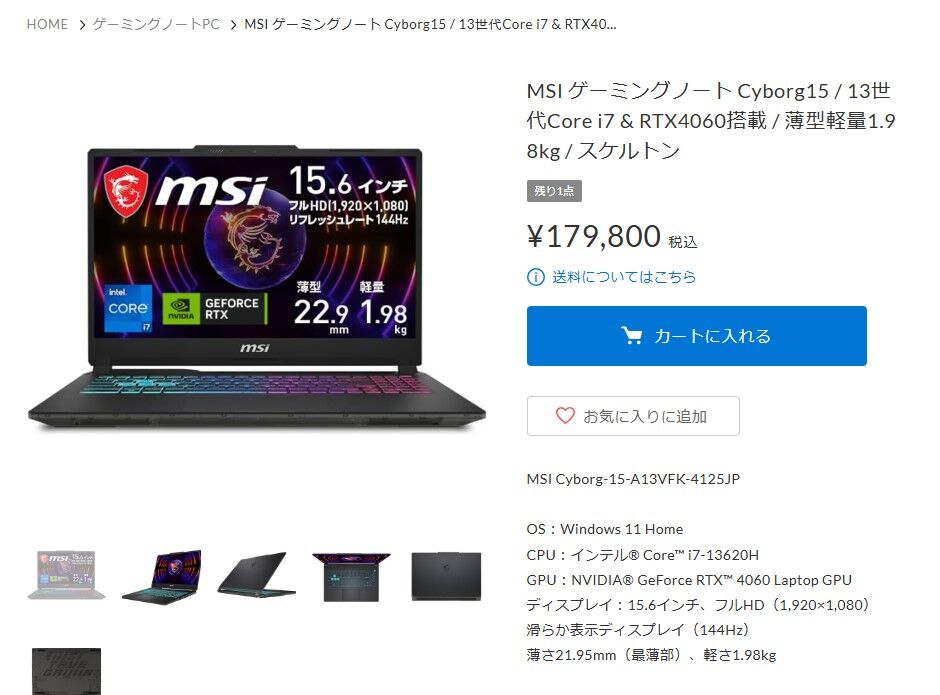Click the shipping info circle icon
940x695 pixels.
(535, 277)
